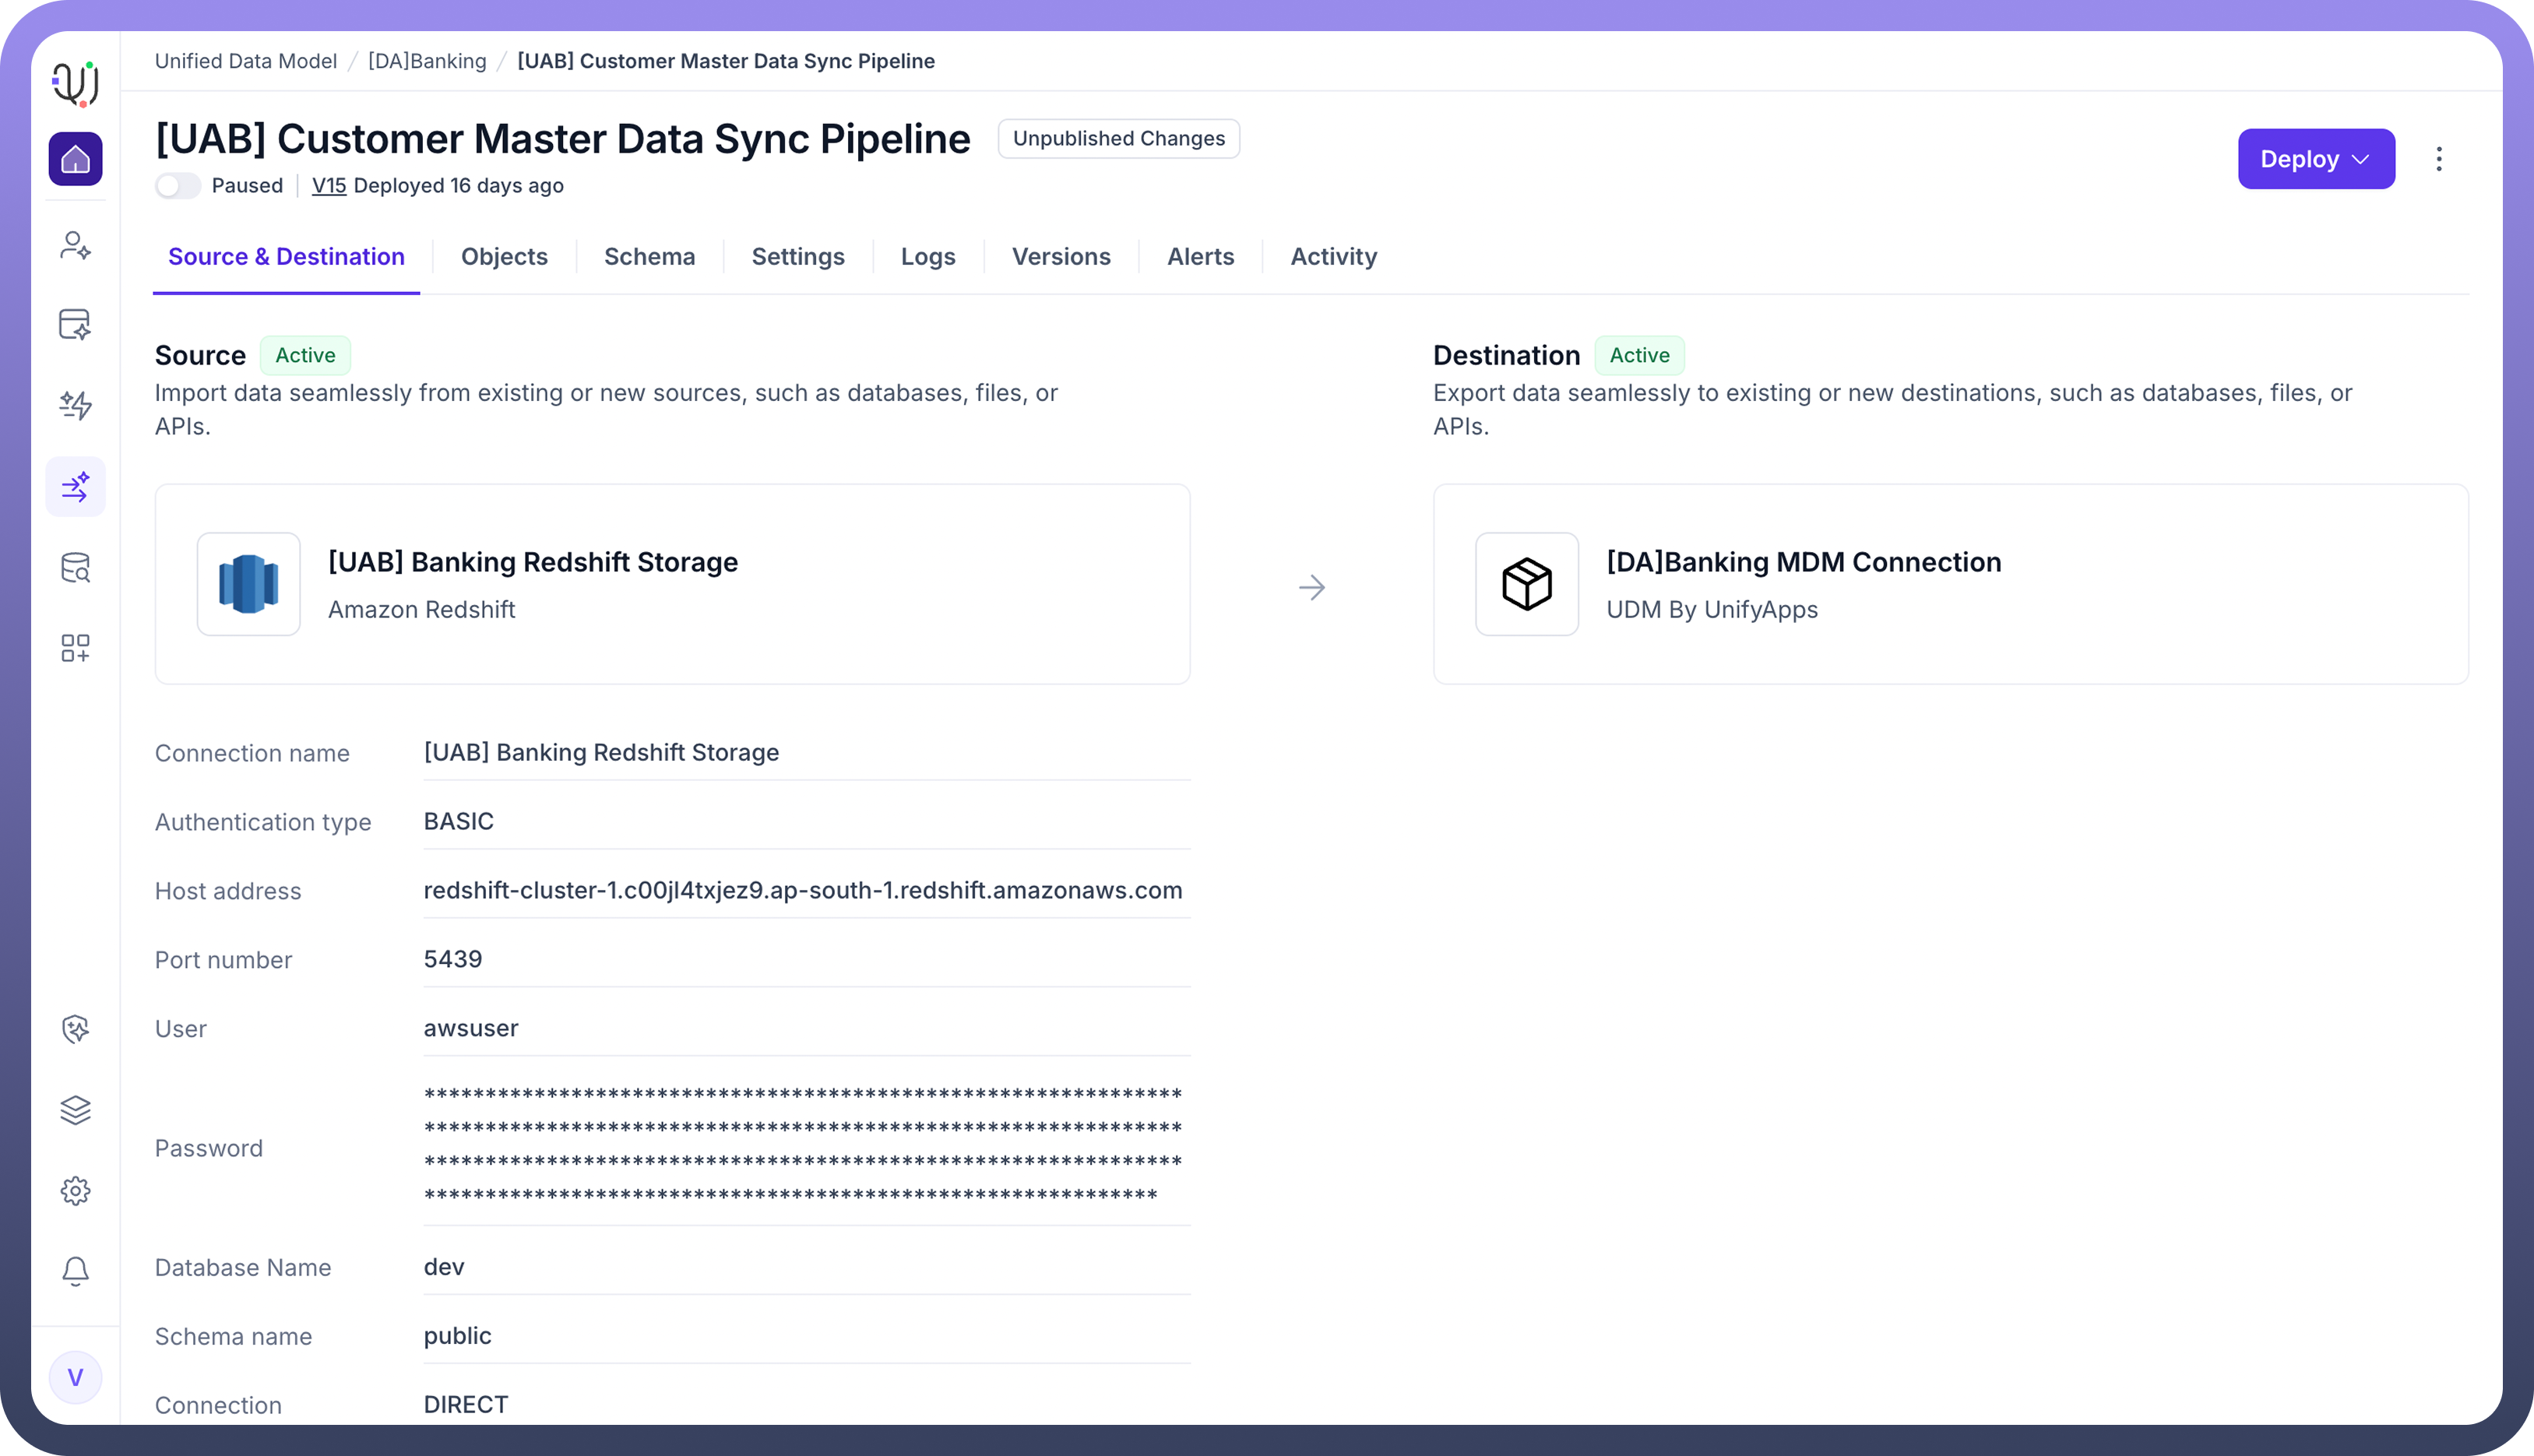Switch to the Objects tab
Screen dimensions: 2534x1456
(x=504, y=257)
